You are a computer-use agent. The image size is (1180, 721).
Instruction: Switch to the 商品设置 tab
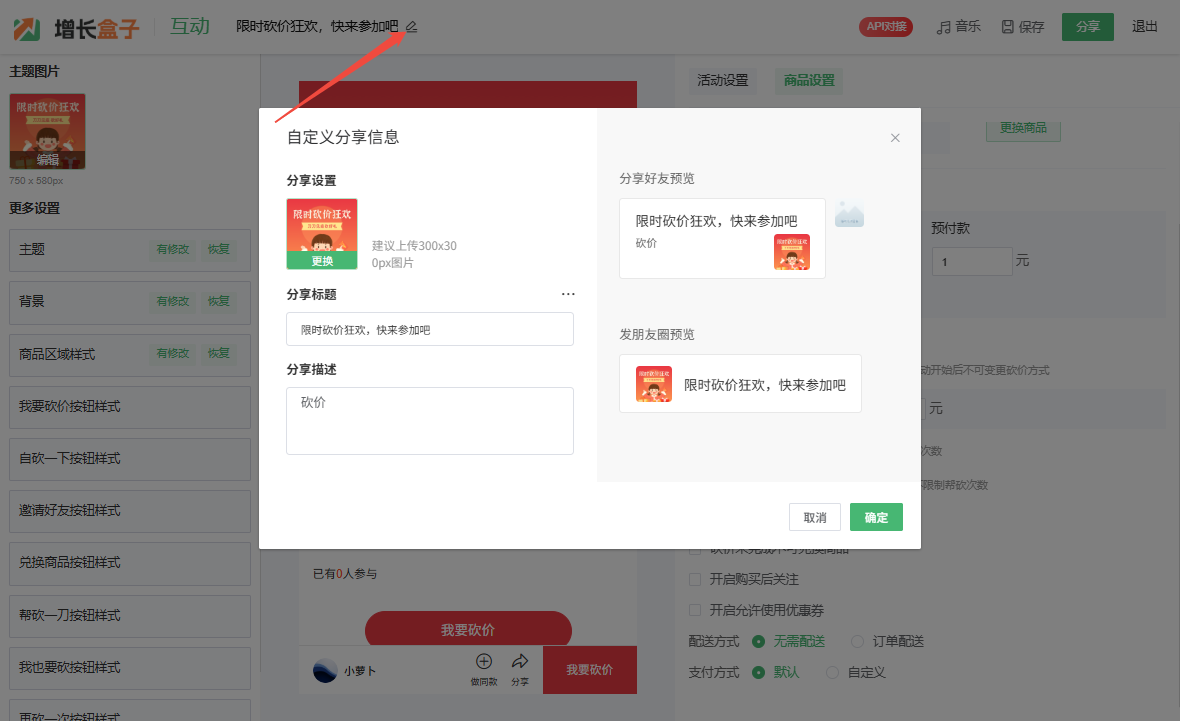click(x=809, y=81)
